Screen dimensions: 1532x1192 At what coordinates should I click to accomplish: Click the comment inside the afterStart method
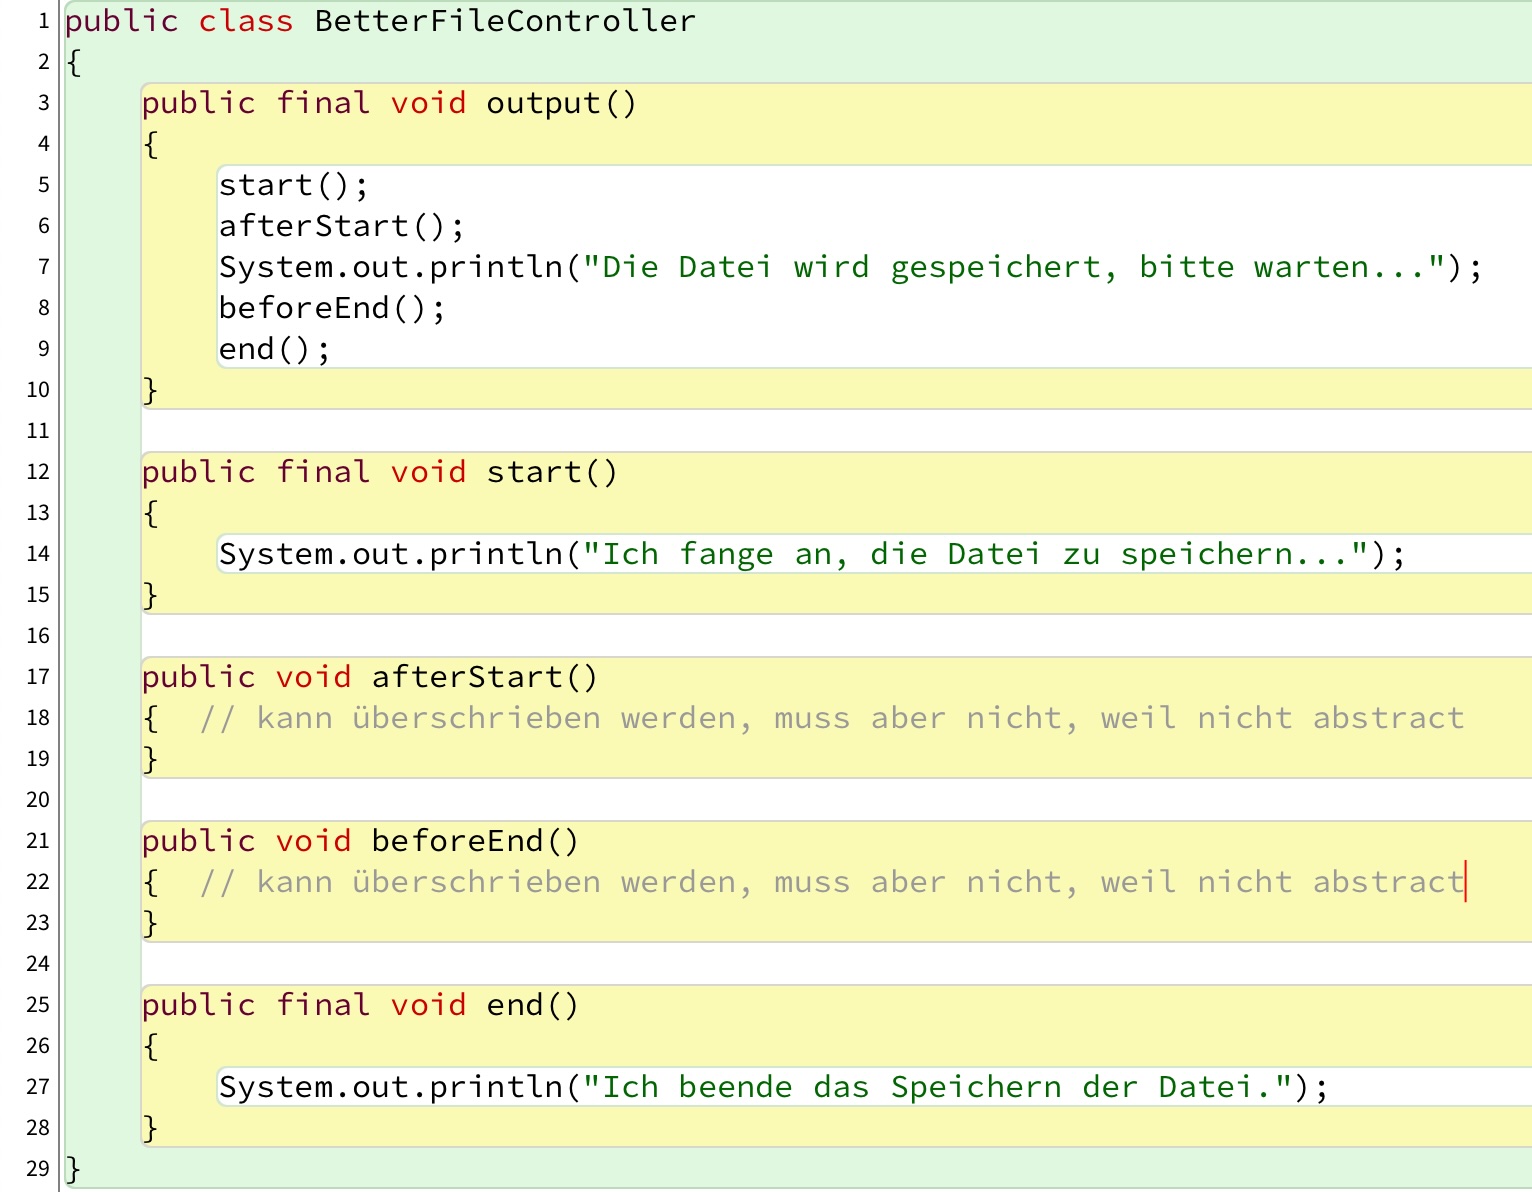(830, 718)
